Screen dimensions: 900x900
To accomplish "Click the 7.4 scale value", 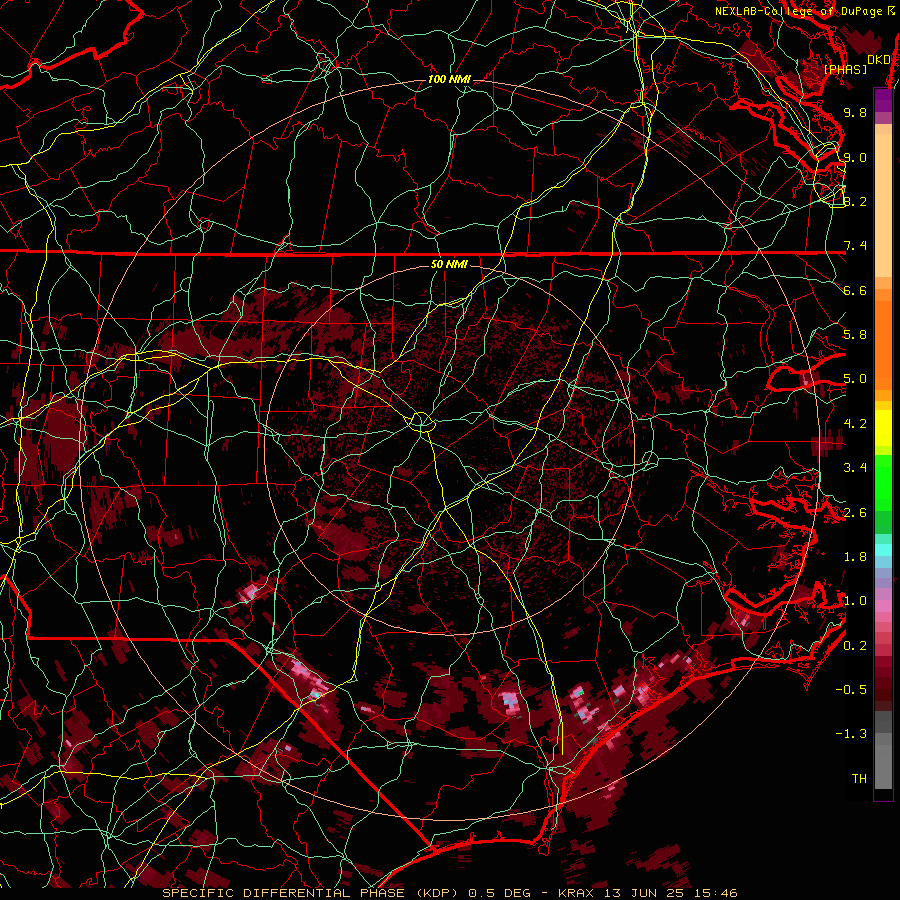I will pos(855,246).
